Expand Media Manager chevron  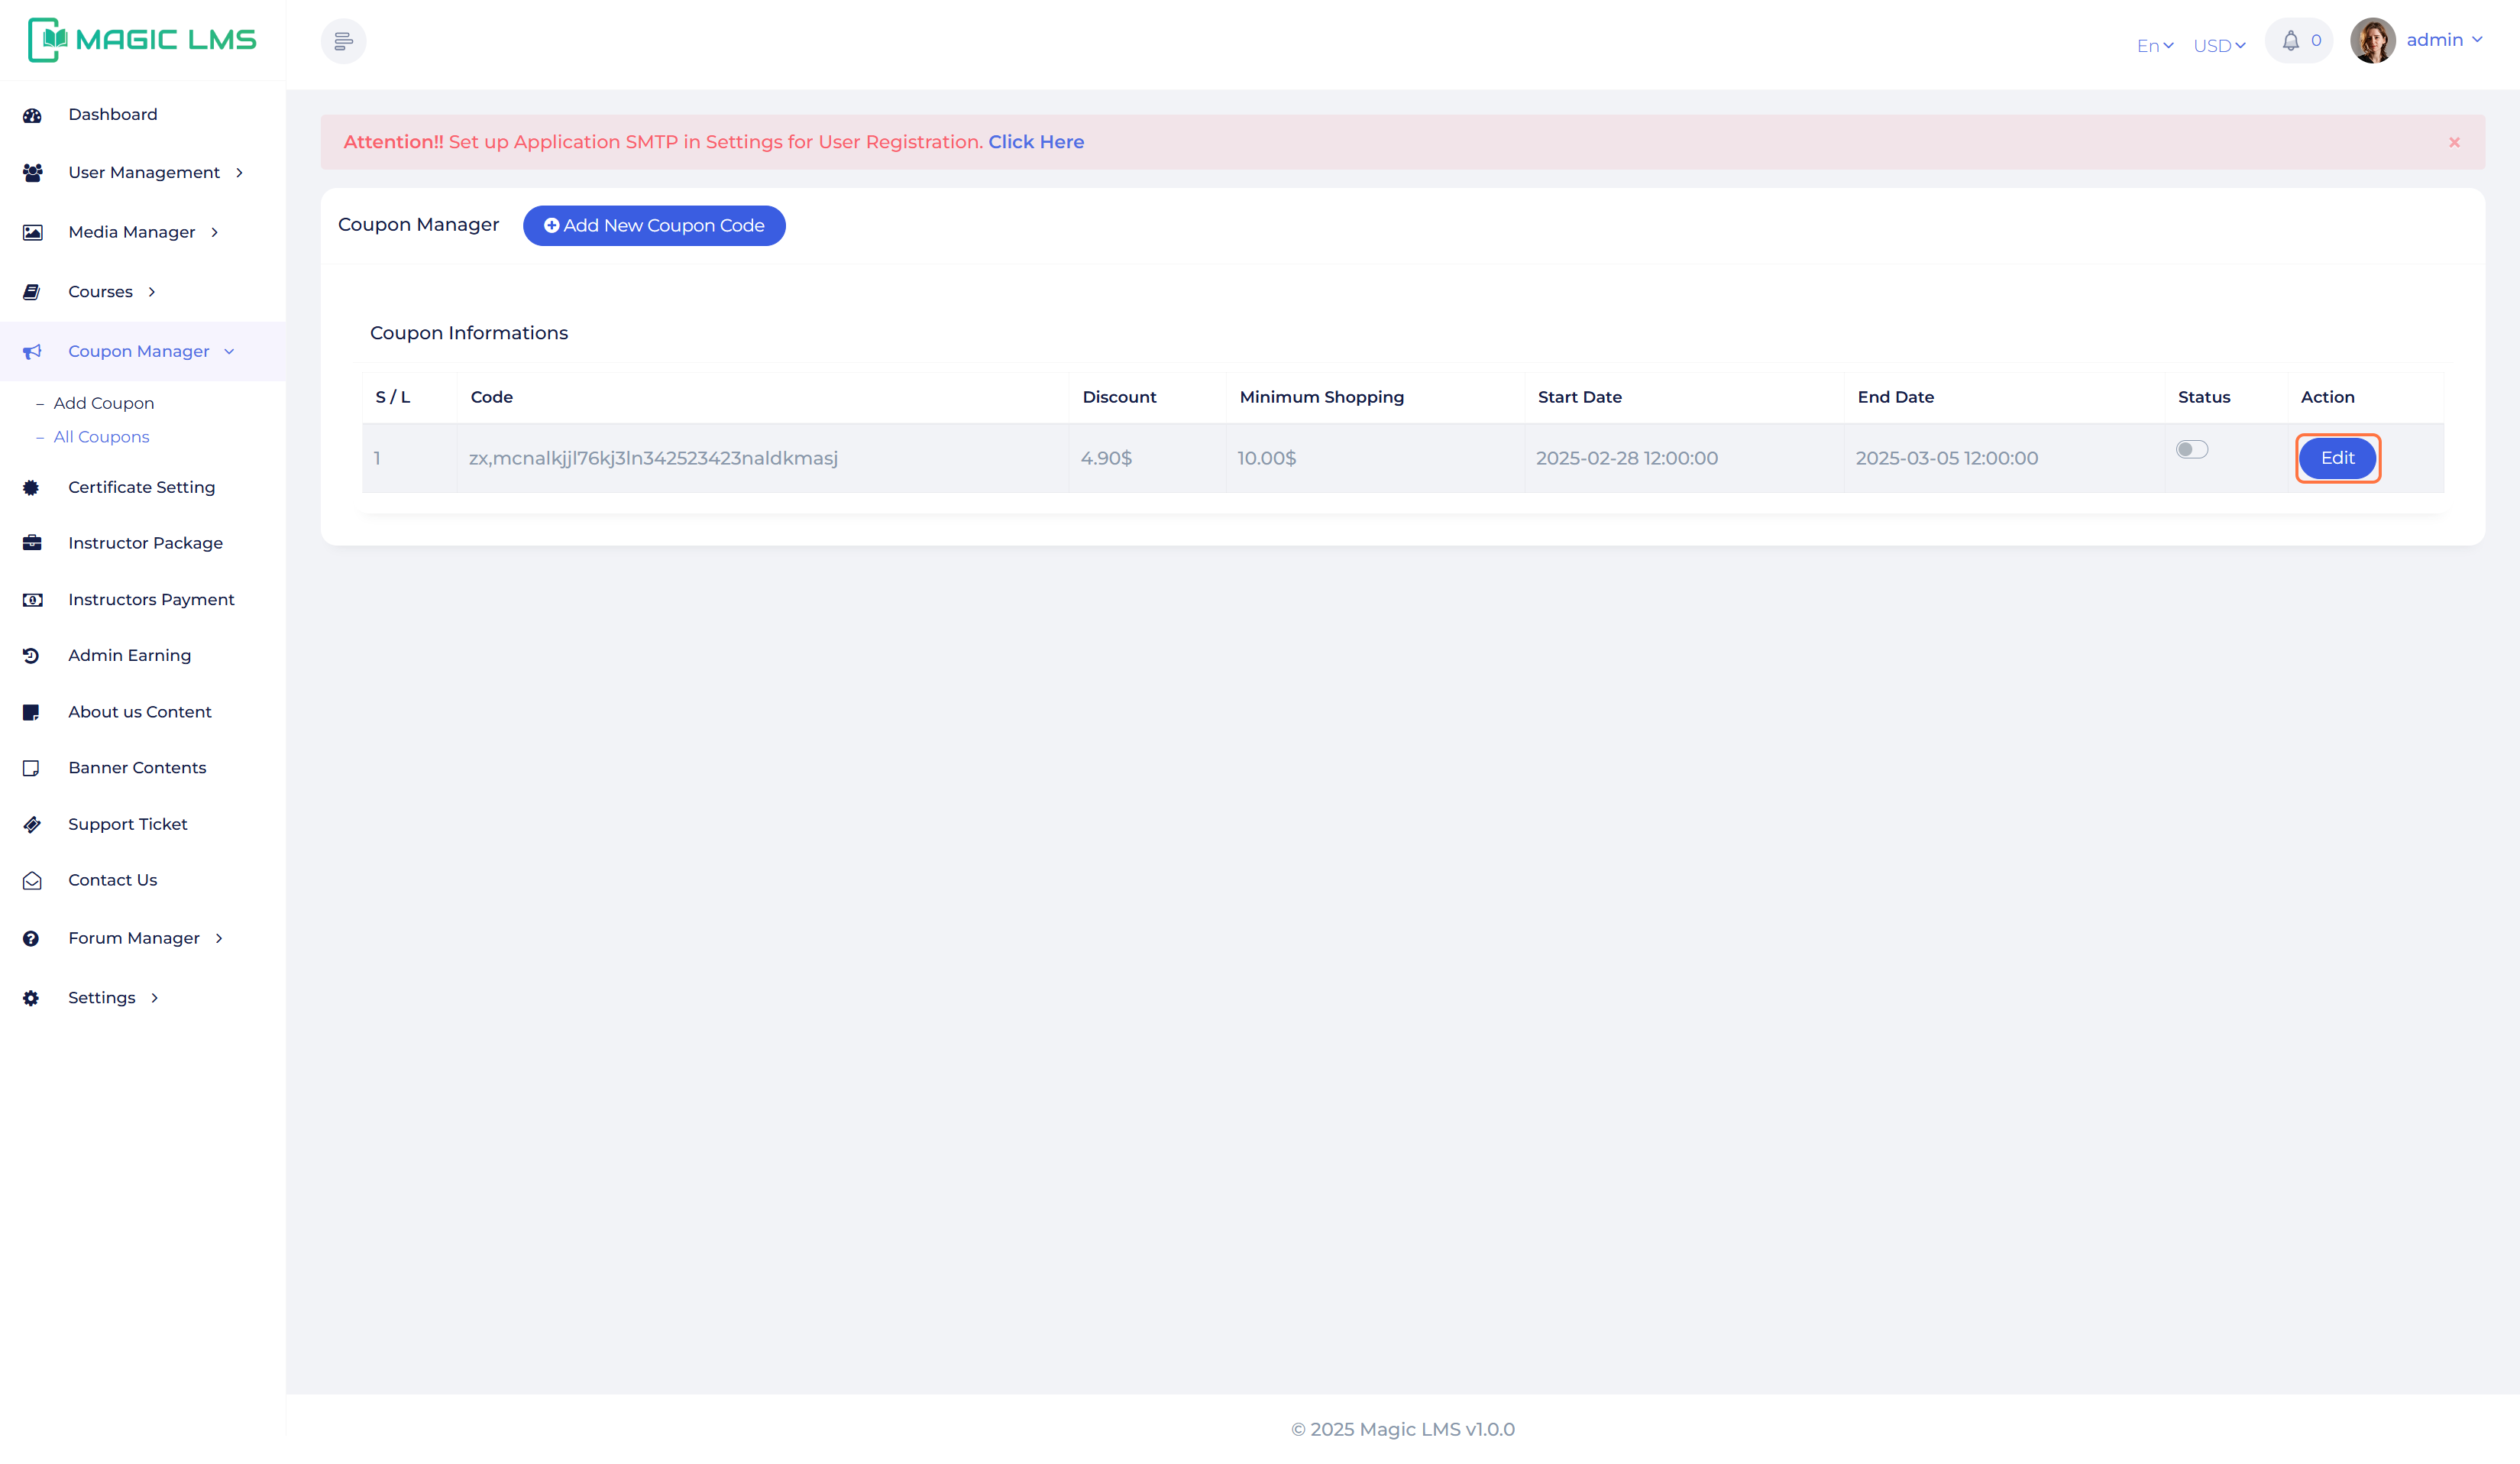coord(214,232)
